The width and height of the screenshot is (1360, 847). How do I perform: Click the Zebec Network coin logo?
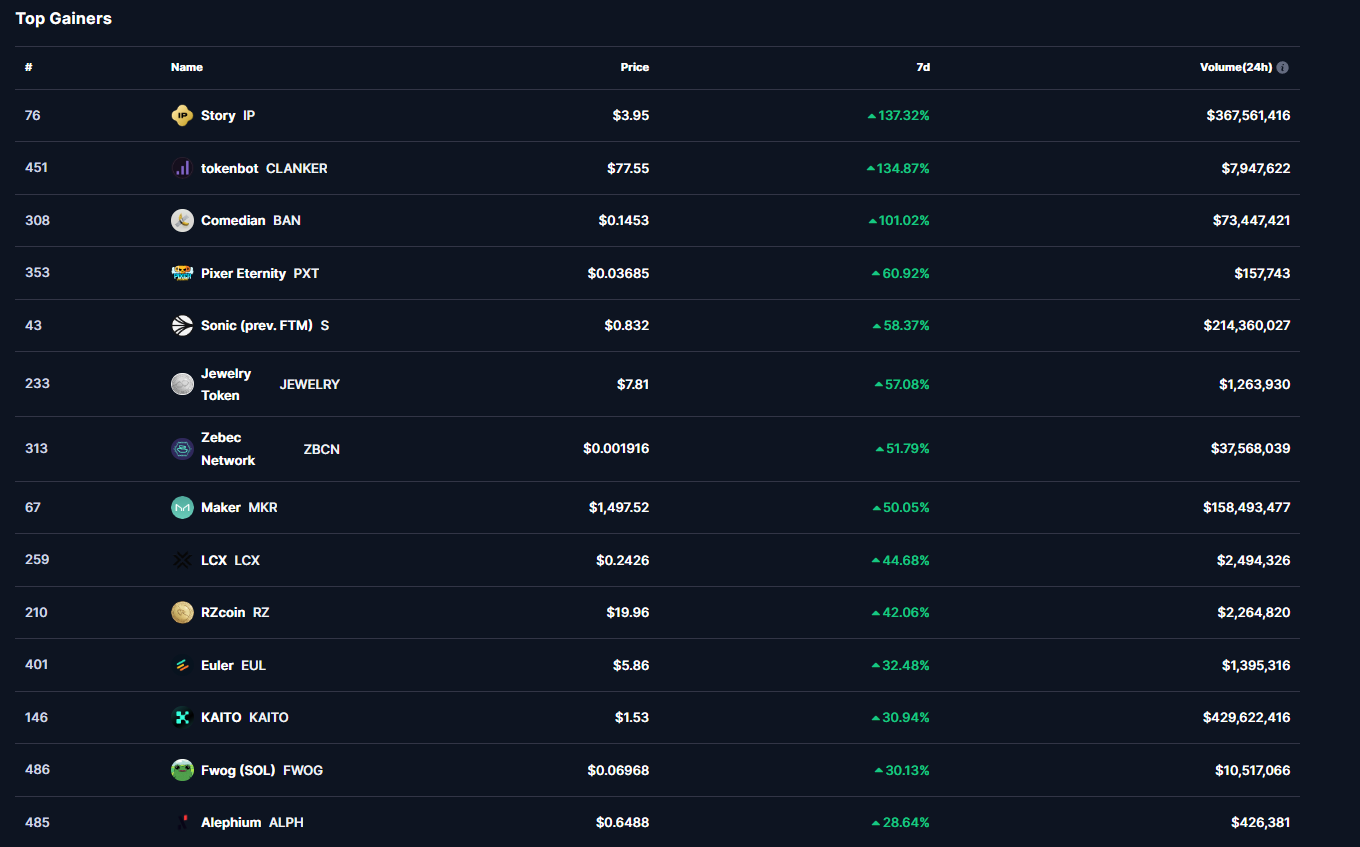click(x=182, y=449)
